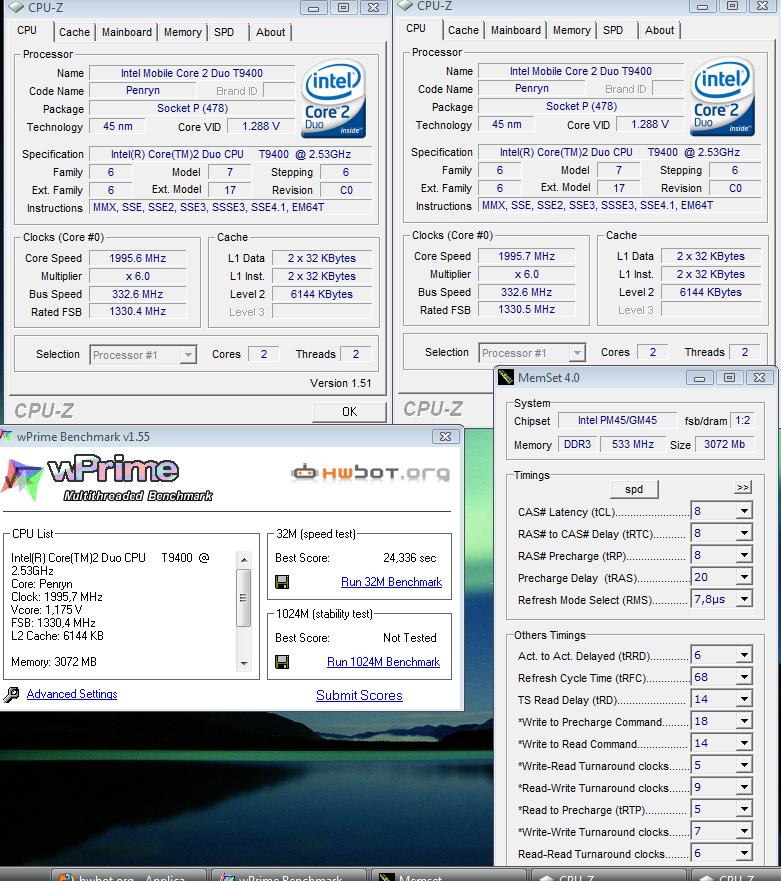Viewport: 781px width, 881px height.
Task: Open Write-Read Turnaround clocks dropdown
Action: click(743, 765)
